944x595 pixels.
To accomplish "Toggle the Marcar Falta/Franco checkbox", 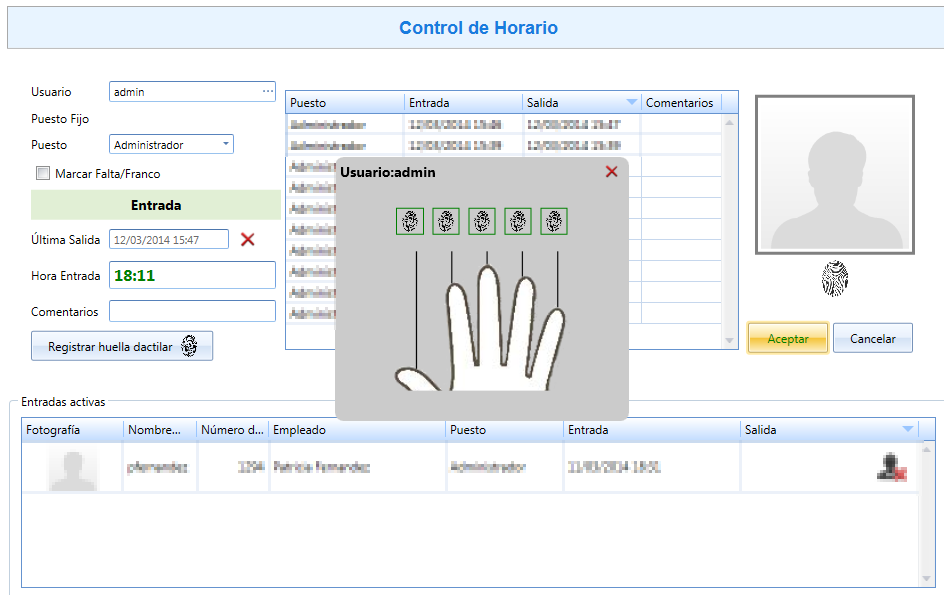I will pyautogui.click(x=43, y=173).
